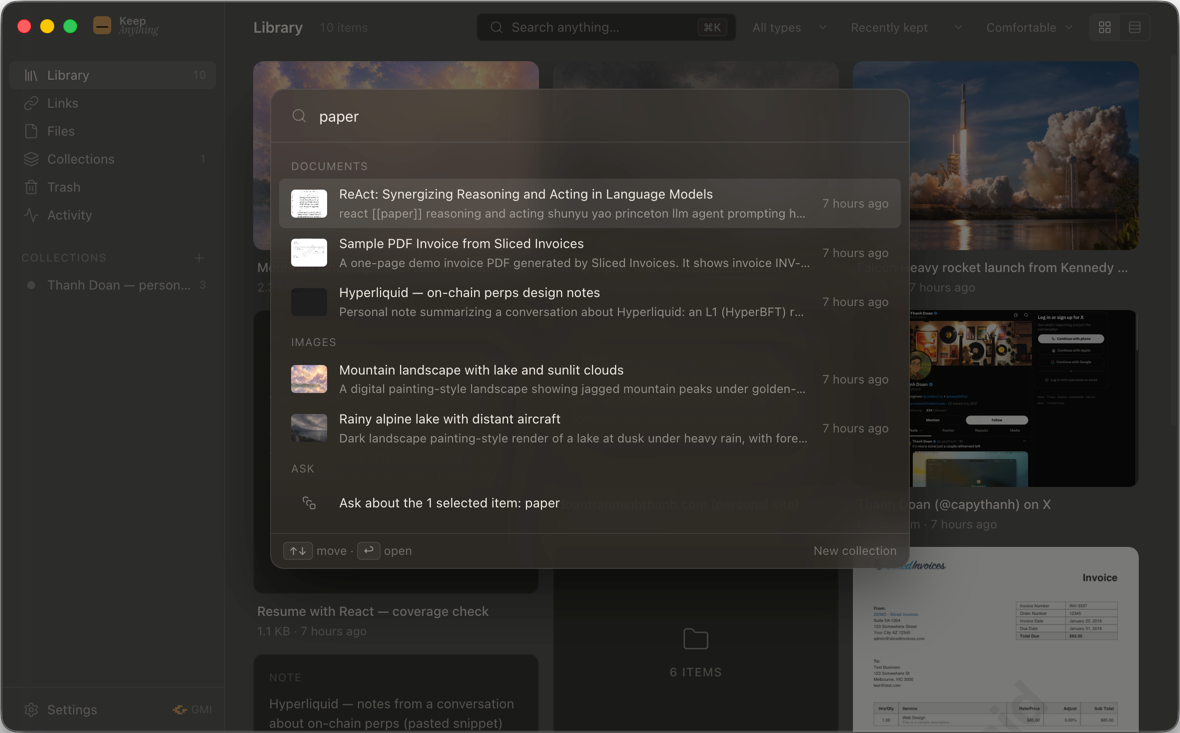
Task: Open ReAct Synergizing Reasoning result
Action: pos(589,203)
